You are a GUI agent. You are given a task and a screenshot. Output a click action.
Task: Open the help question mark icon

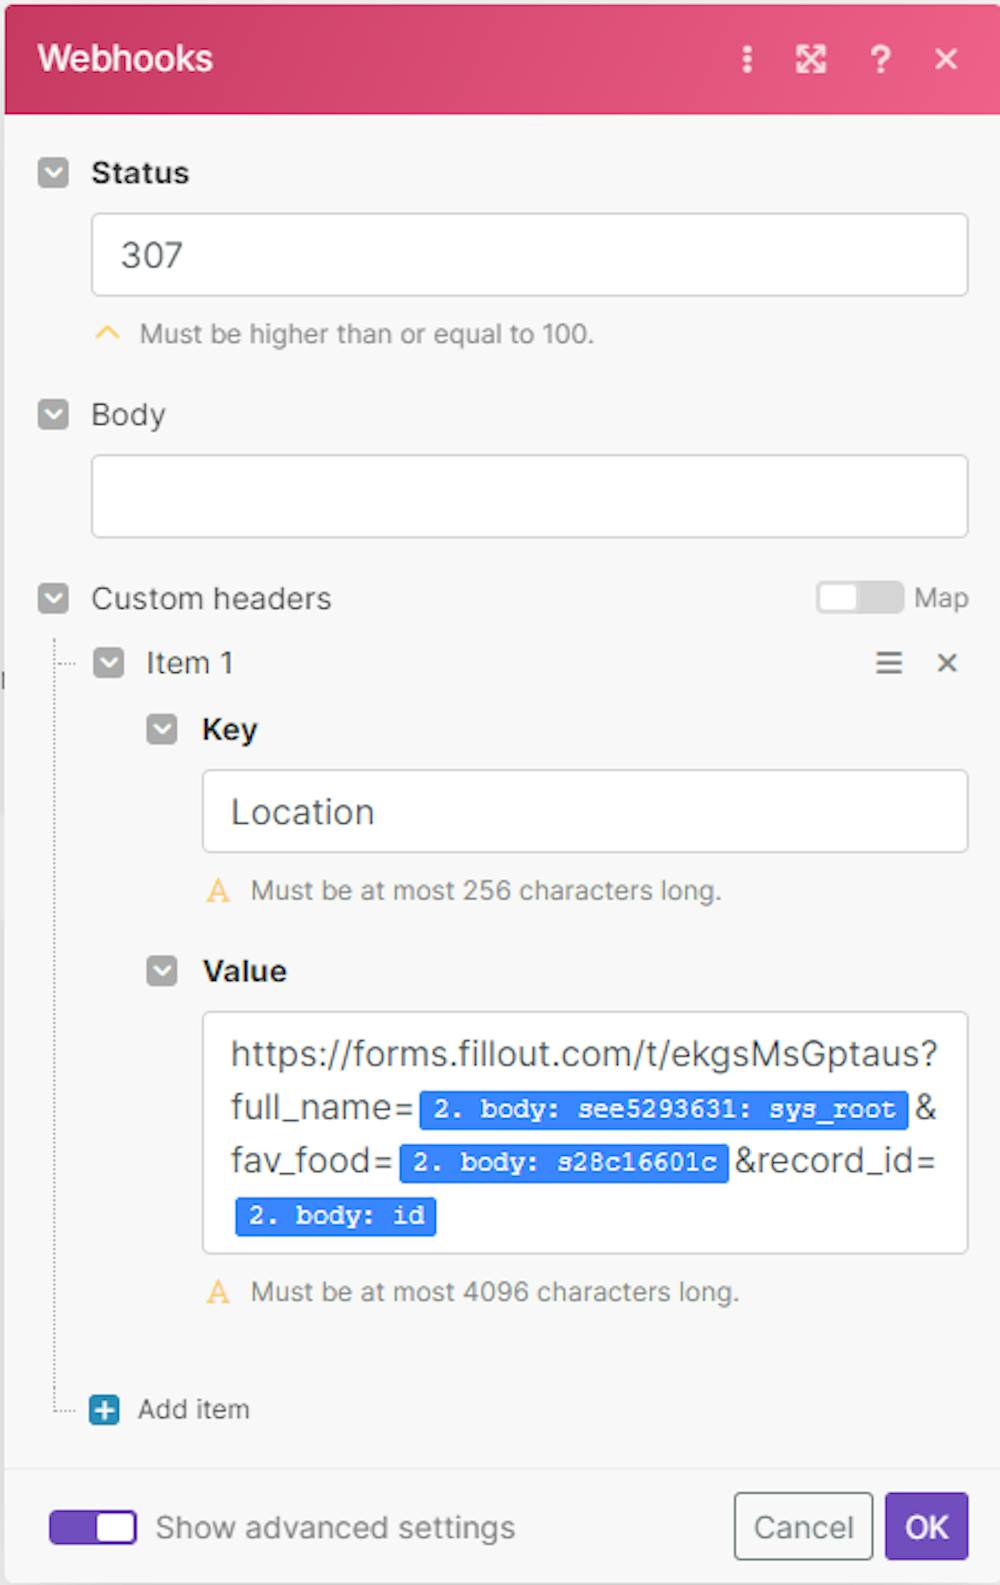880,59
